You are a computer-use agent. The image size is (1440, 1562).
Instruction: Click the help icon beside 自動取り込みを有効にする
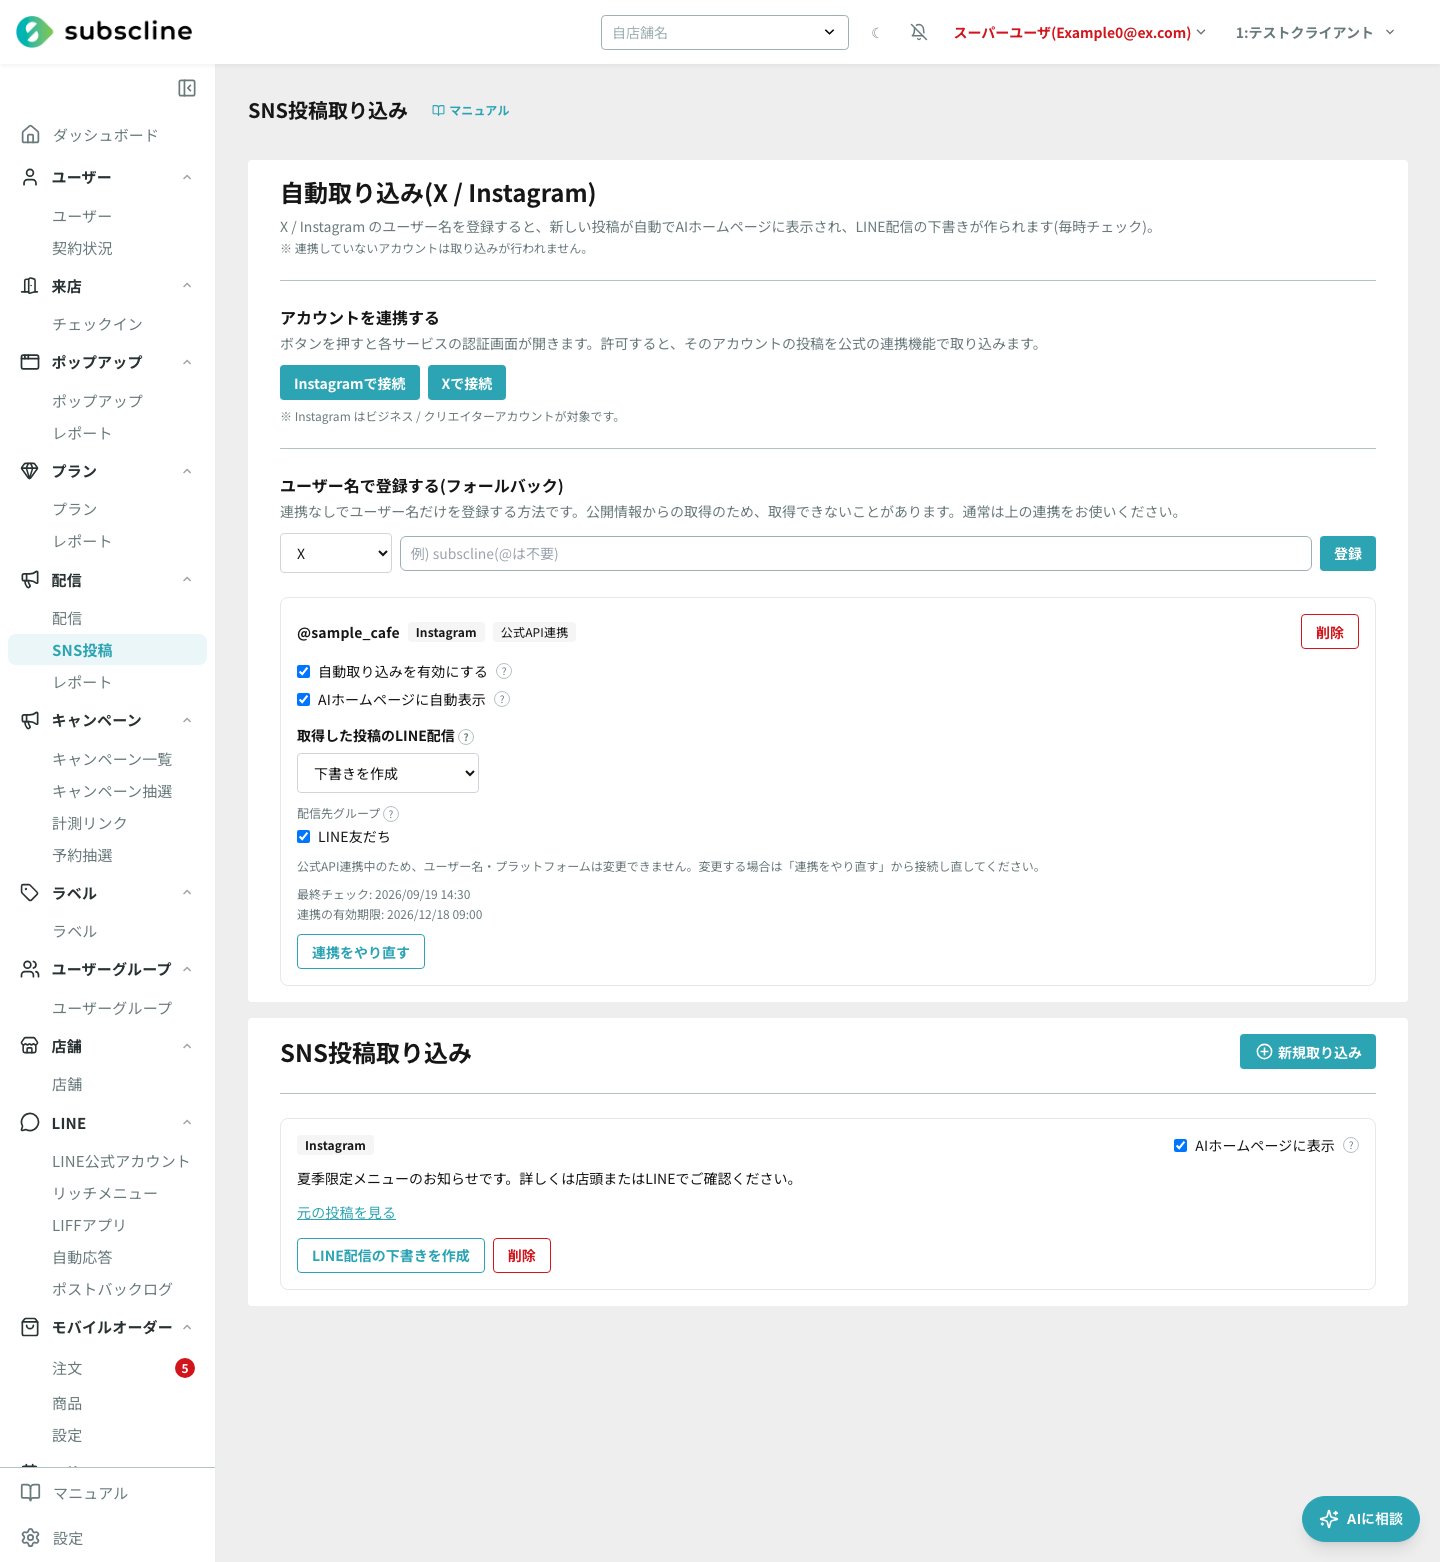[x=504, y=671]
